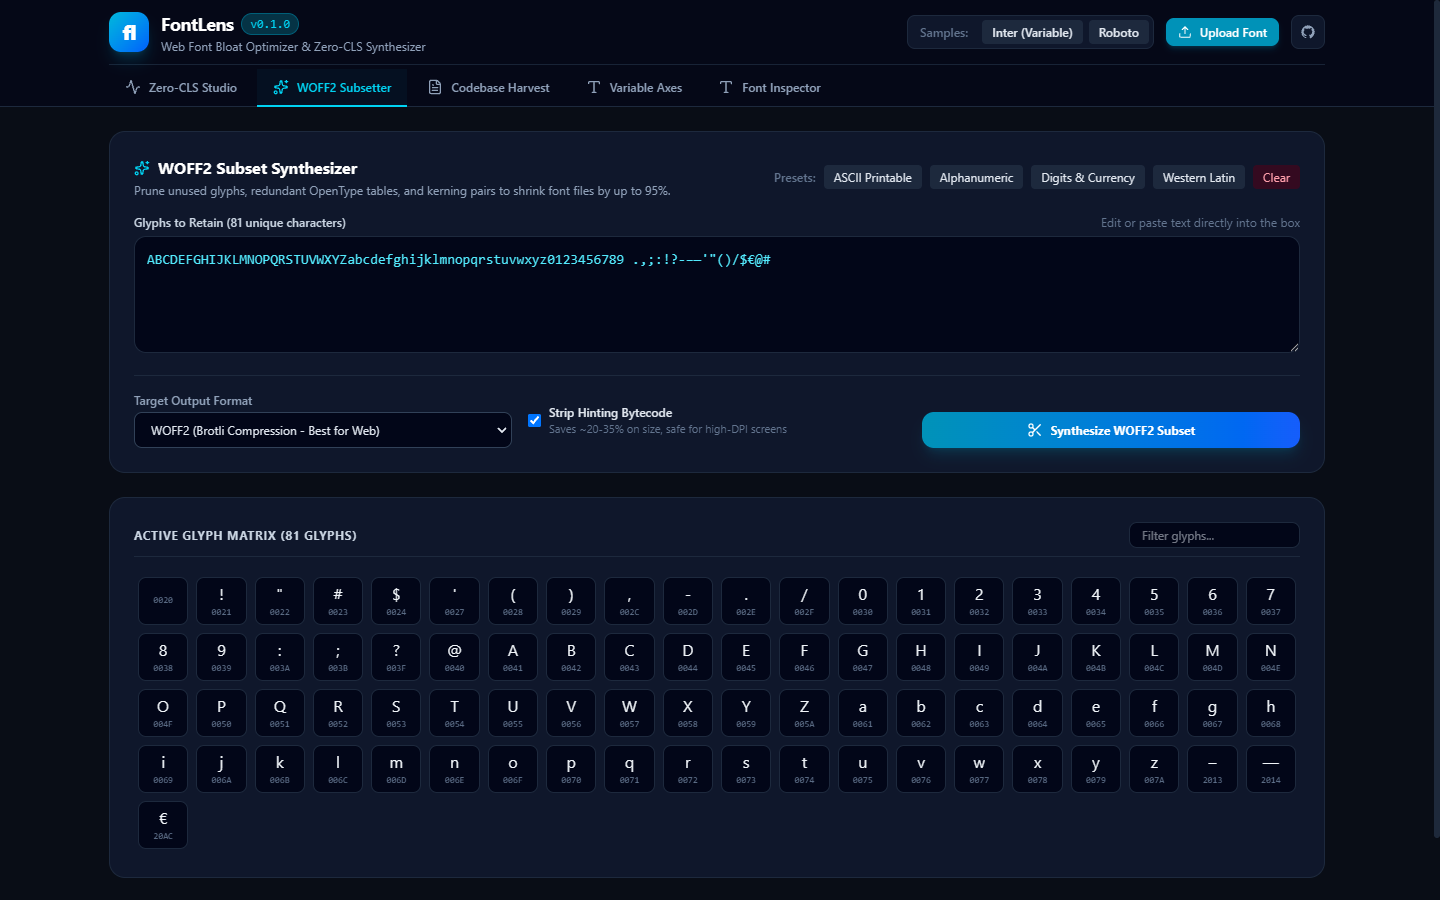The height and width of the screenshot is (900, 1440).
Task: Select the euro sign glyph 20AC
Action: 163,825
